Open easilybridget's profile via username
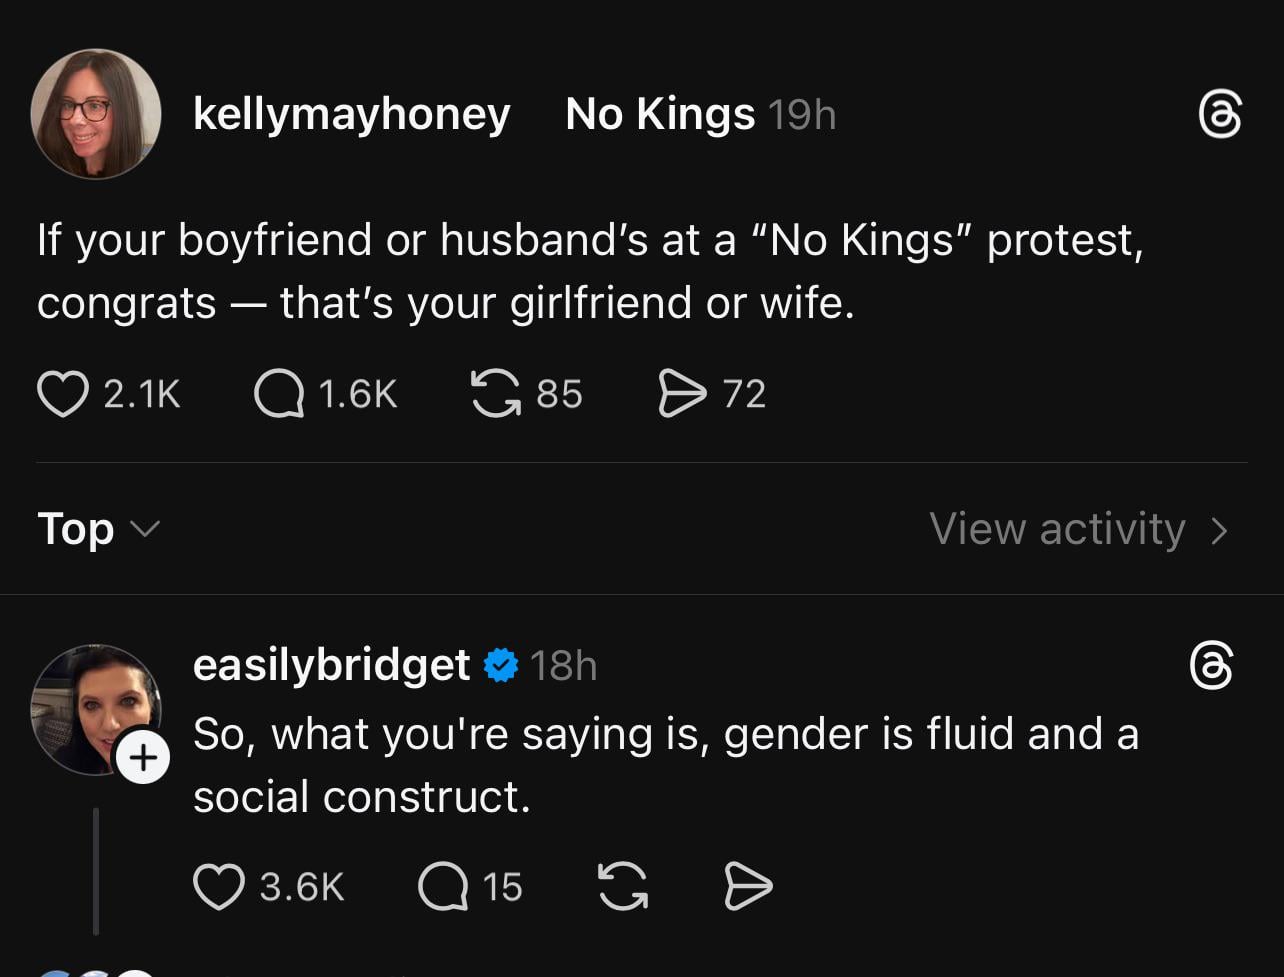This screenshot has width=1284, height=977. (x=331, y=666)
